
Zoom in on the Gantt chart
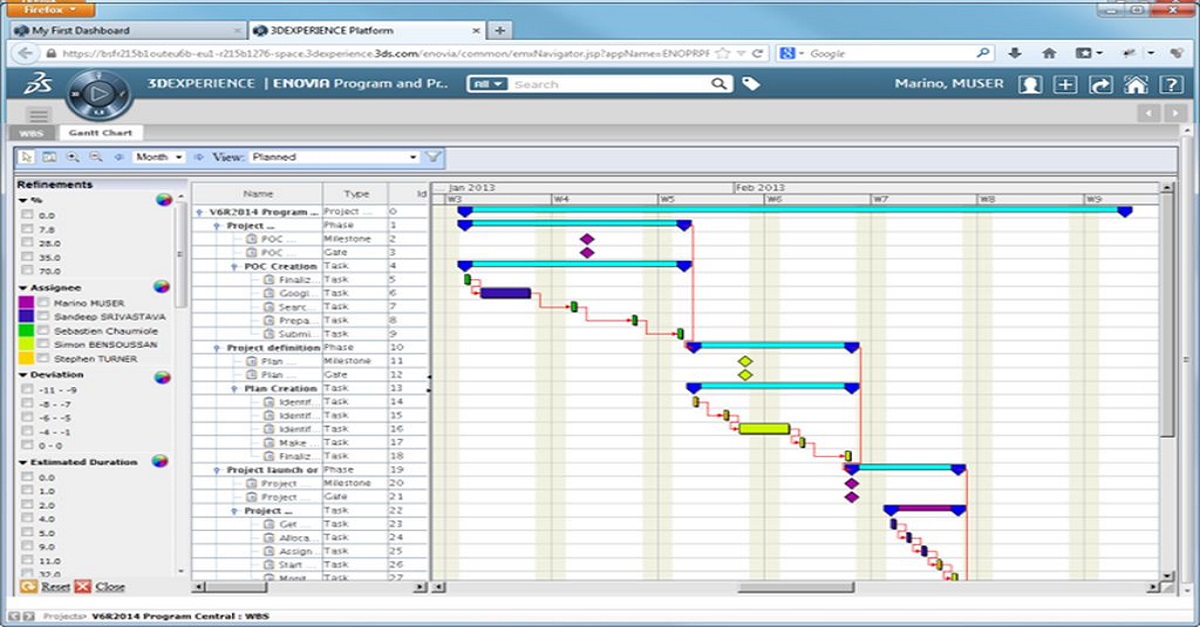click(72, 157)
